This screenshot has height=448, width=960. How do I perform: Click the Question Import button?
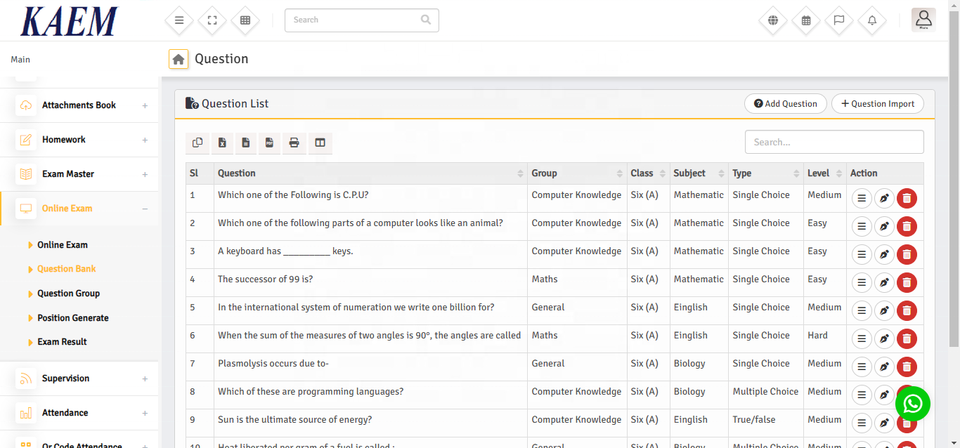coord(877,104)
